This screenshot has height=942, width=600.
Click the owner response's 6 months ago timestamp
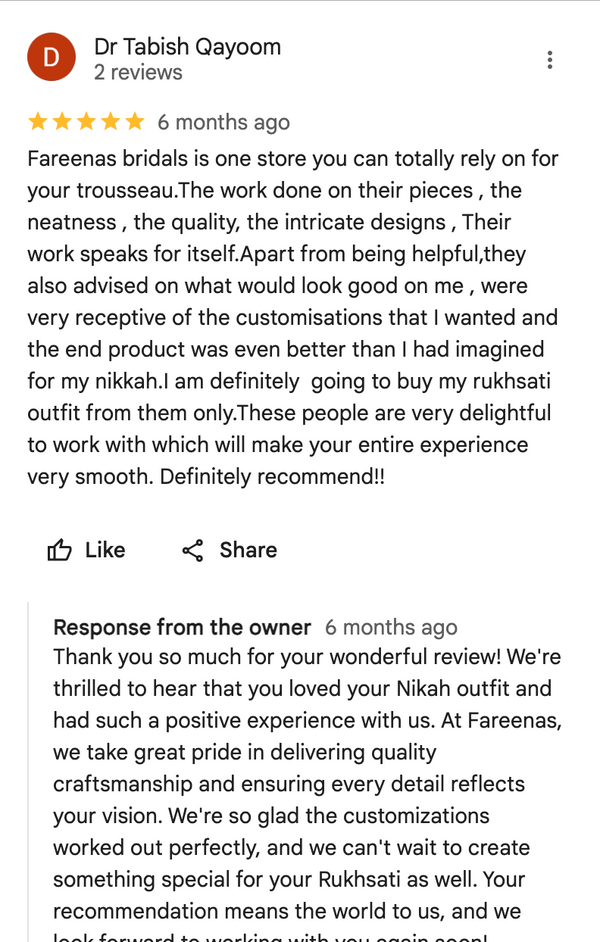391,628
